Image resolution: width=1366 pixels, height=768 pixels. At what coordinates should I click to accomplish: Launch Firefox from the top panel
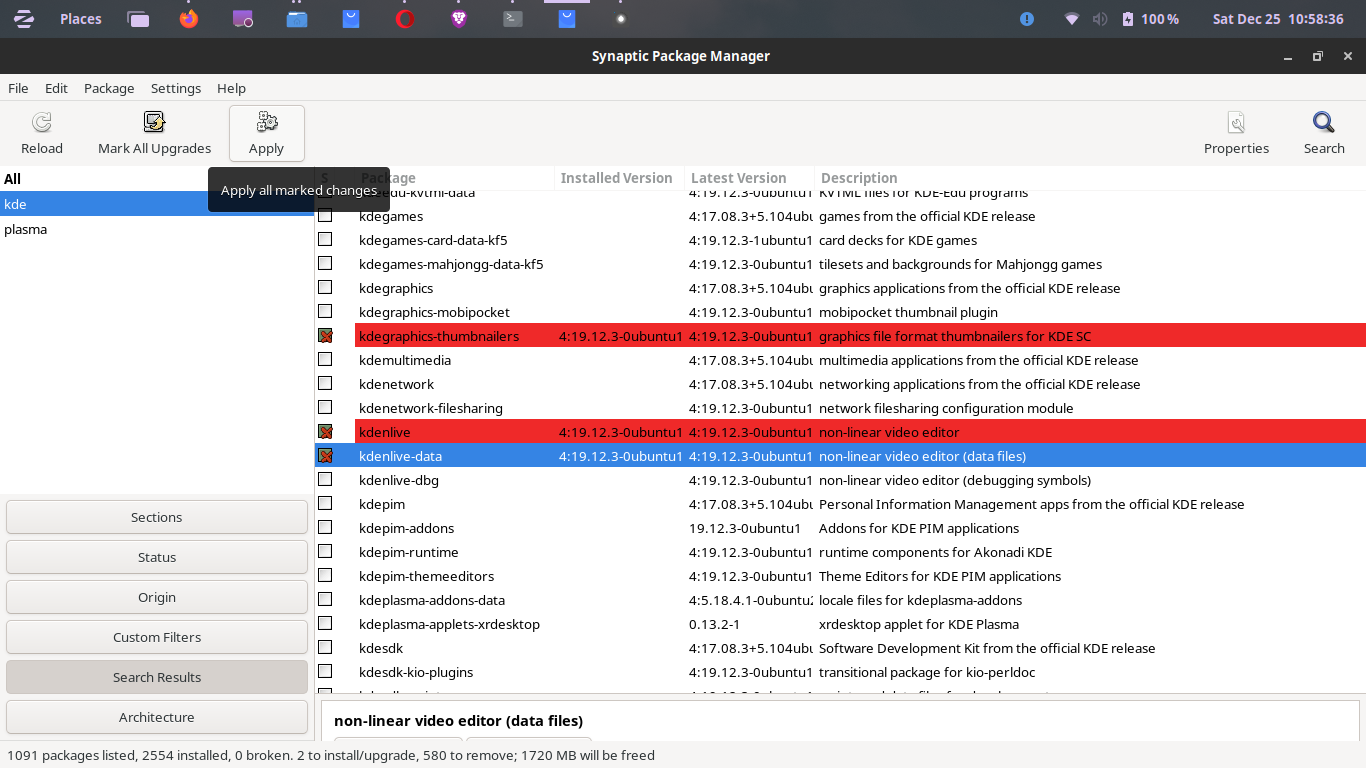189,19
